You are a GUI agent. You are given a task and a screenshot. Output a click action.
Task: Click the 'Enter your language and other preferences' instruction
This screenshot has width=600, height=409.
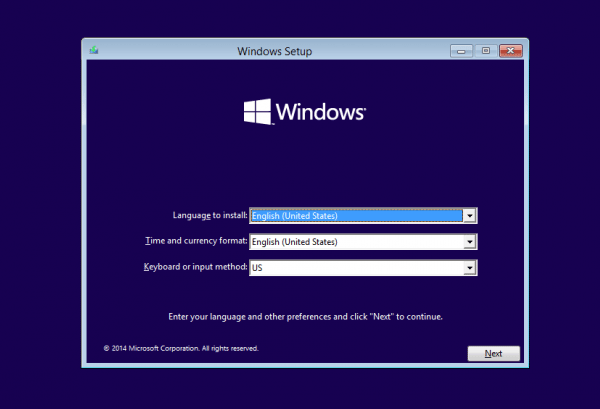click(x=305, y=317)
